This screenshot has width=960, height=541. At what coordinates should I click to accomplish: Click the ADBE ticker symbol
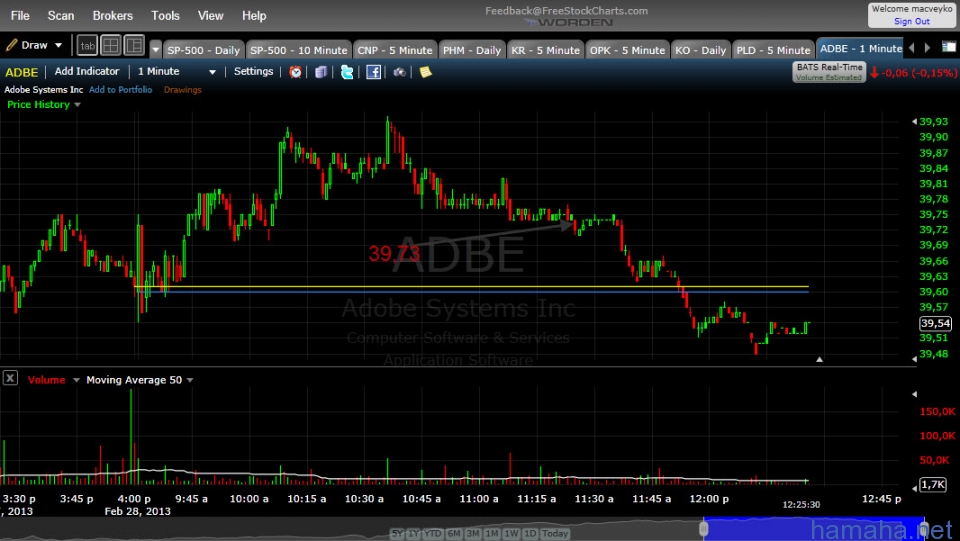click(x=21, y=72)
